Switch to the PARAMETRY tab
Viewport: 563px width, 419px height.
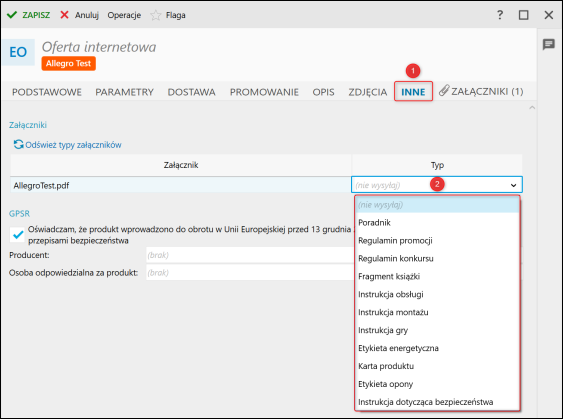coord(124,92)
